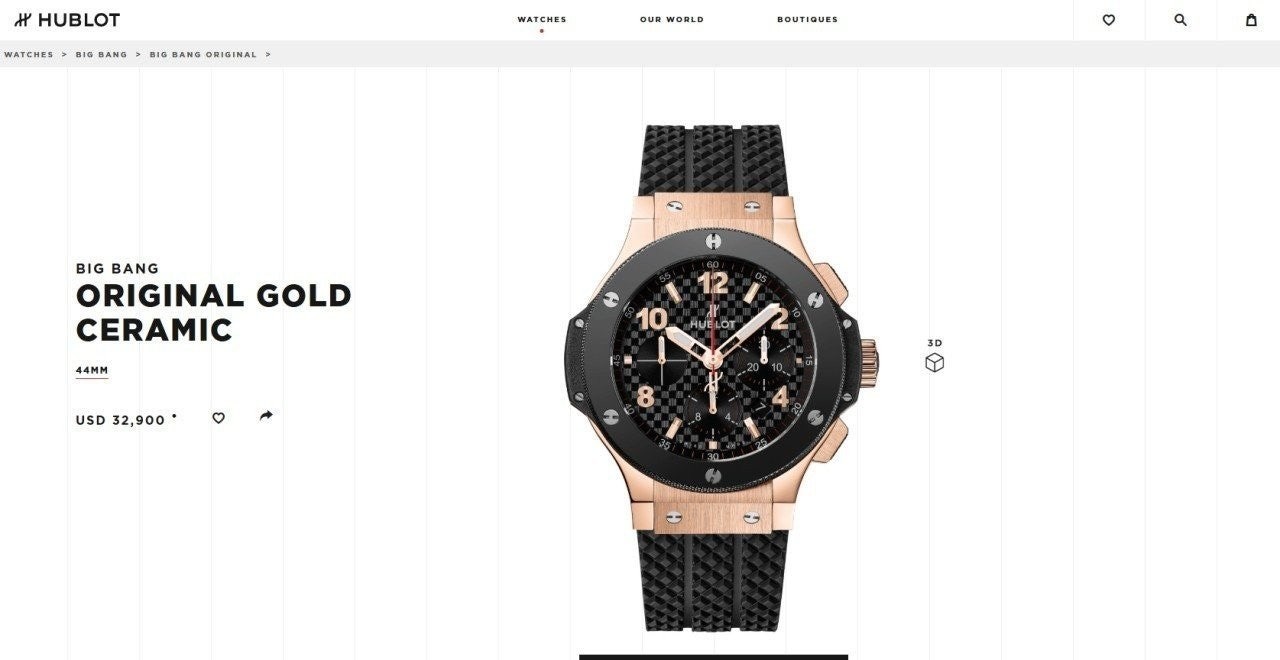Share the watch using the arrow icon
Screen dimensions: 1280x660
pyautogui.click(x=266, y=416)
